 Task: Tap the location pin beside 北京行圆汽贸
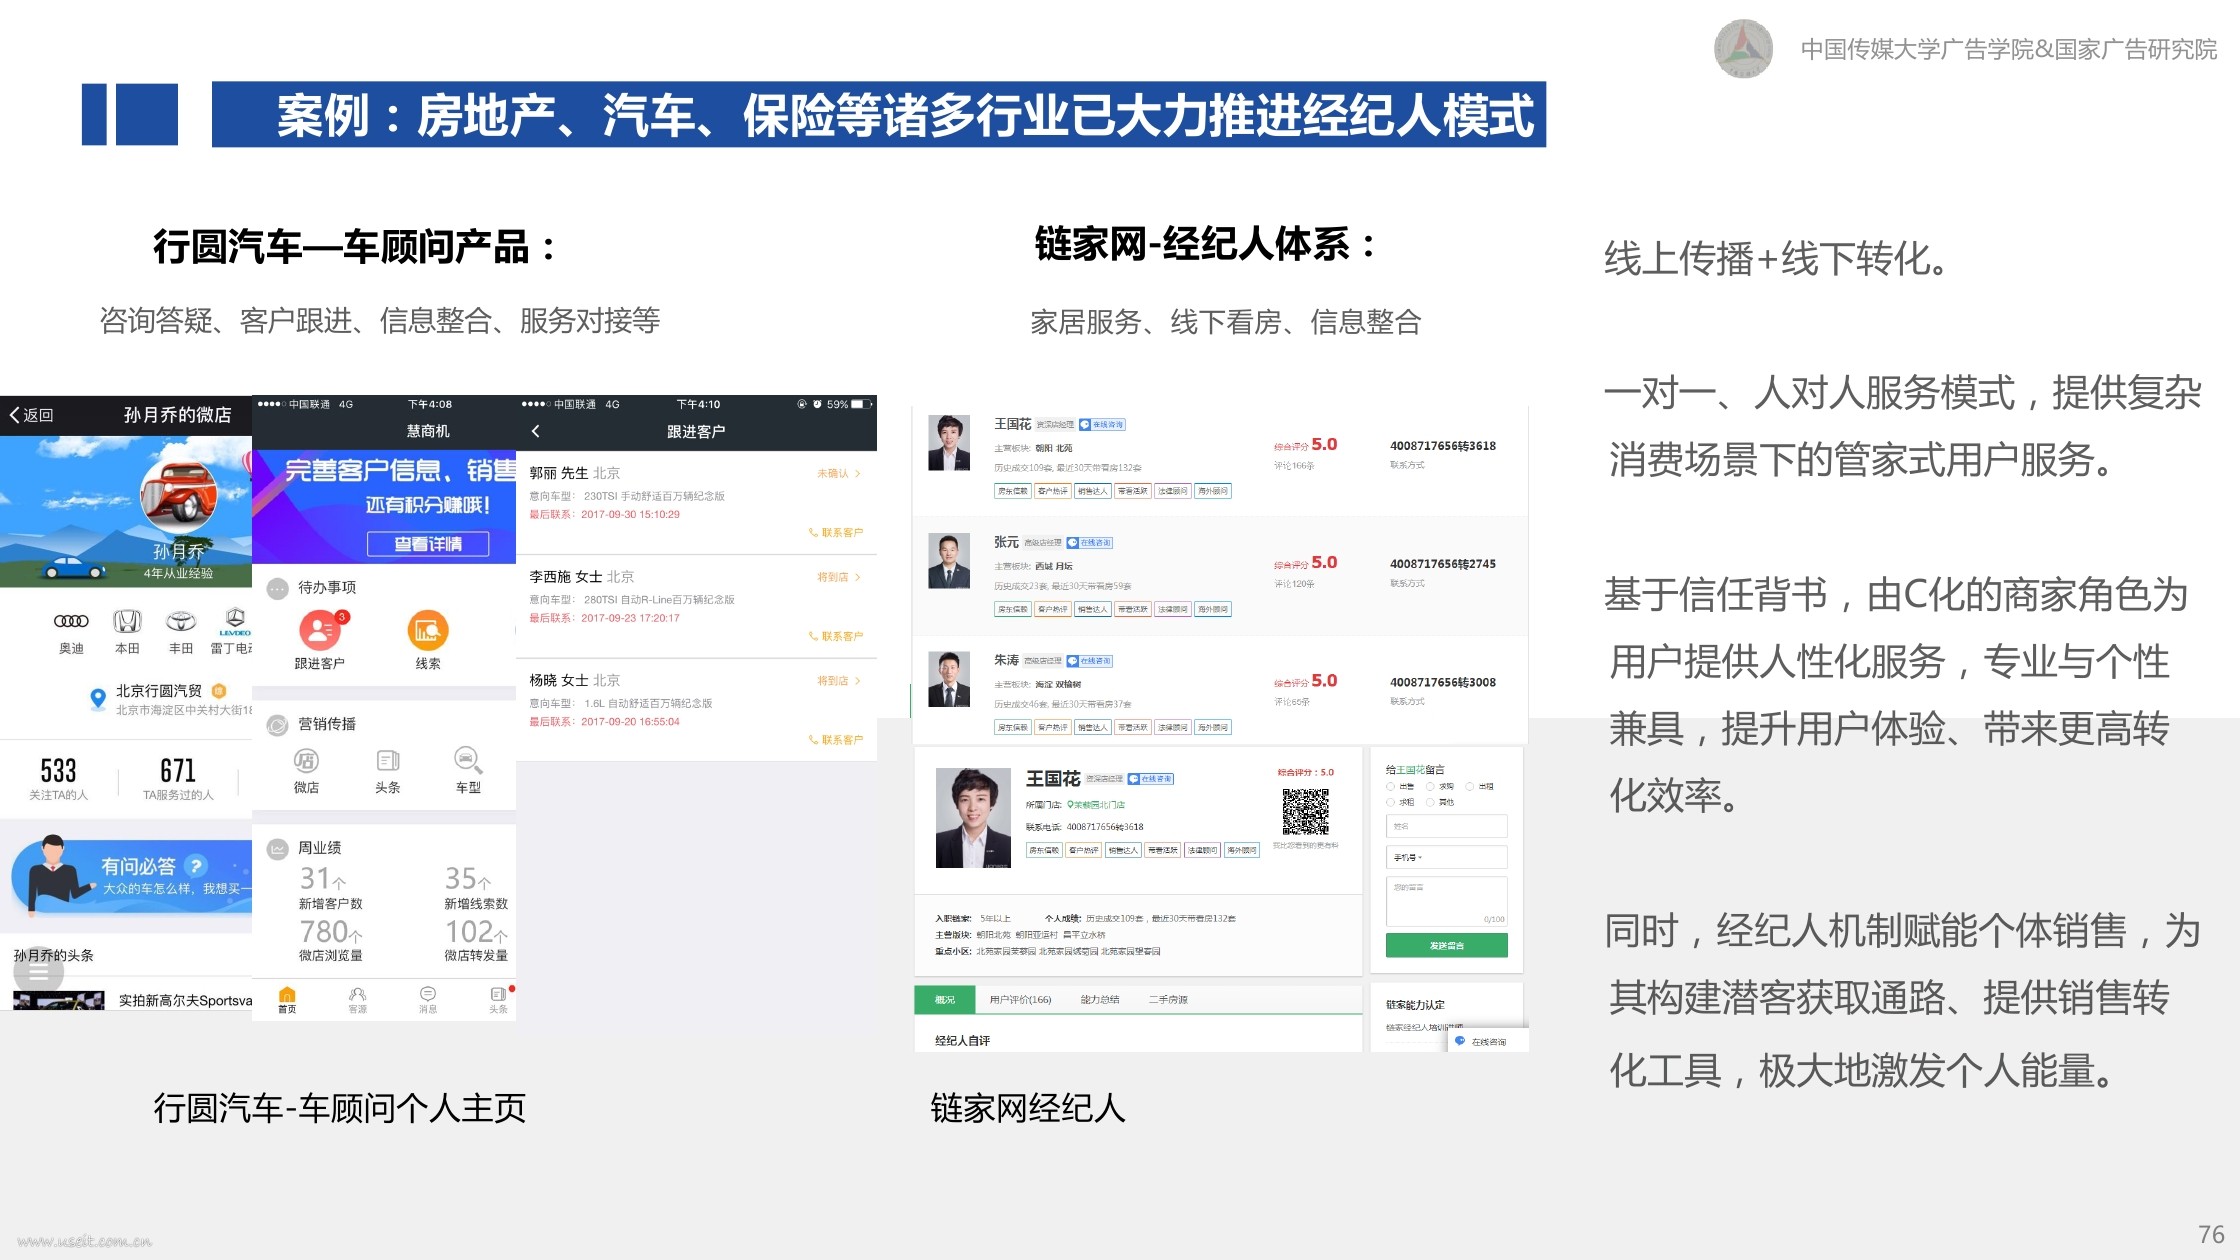[98, 698]
